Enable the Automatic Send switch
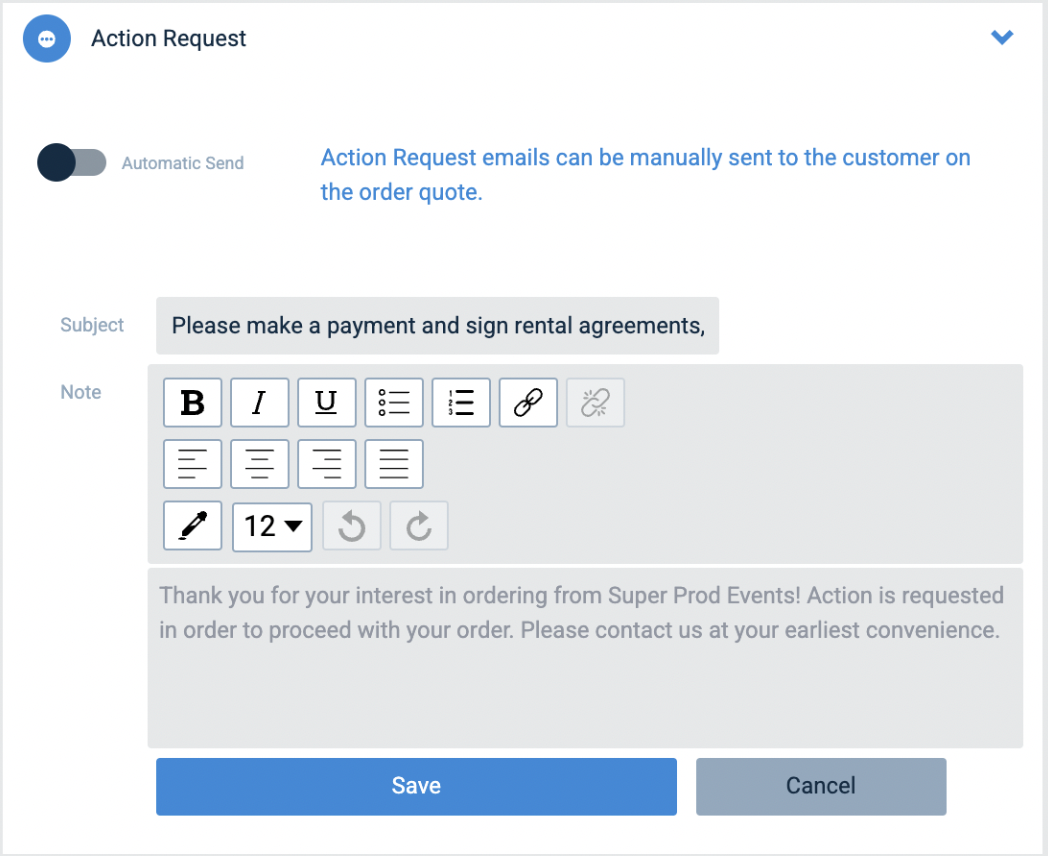This screenshot has height=856, width=1048. (72, 162)
